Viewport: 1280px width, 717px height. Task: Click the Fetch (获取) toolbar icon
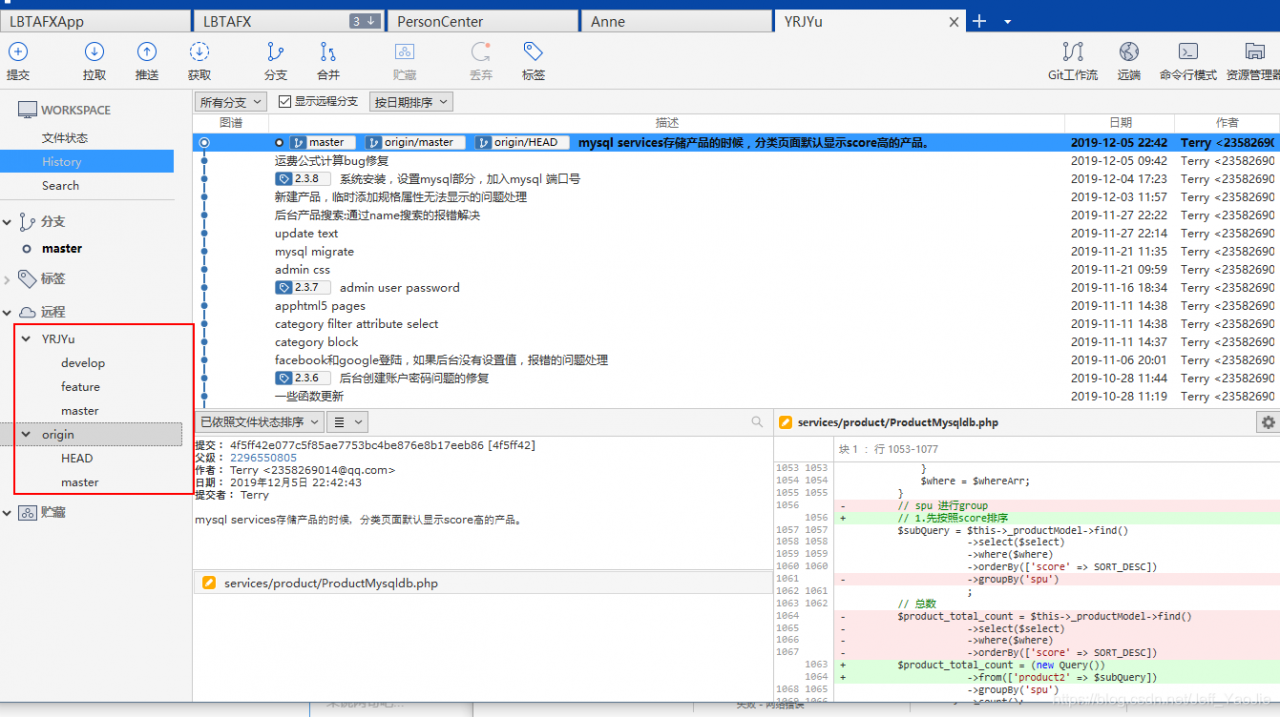[199, 52]
